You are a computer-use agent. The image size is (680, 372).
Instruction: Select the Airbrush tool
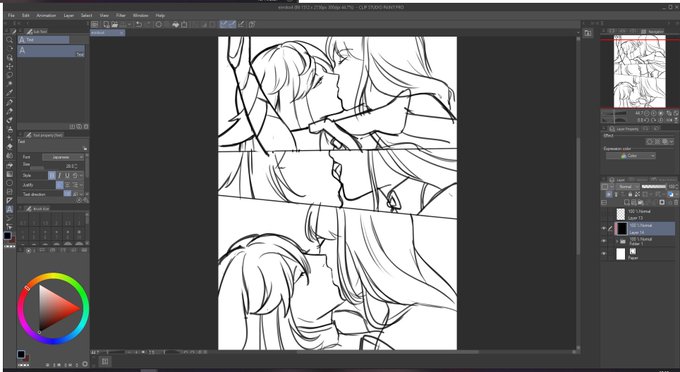(x=10, y=129)
